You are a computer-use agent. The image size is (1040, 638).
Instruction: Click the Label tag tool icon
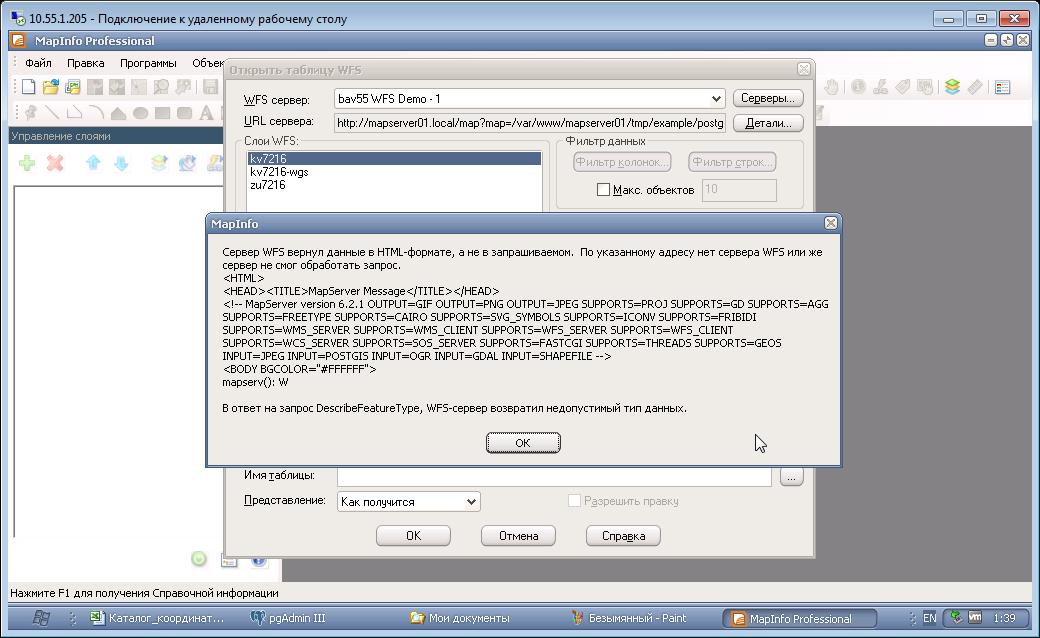tap(903, 87)
